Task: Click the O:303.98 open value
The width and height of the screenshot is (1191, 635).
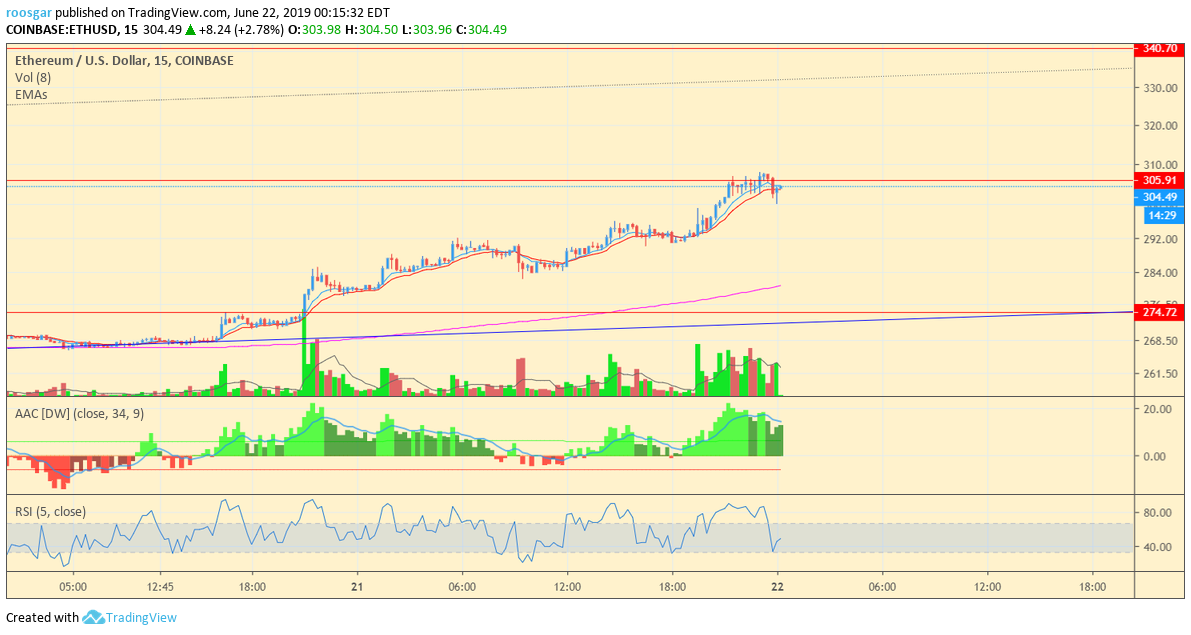Action: (314, 30)
